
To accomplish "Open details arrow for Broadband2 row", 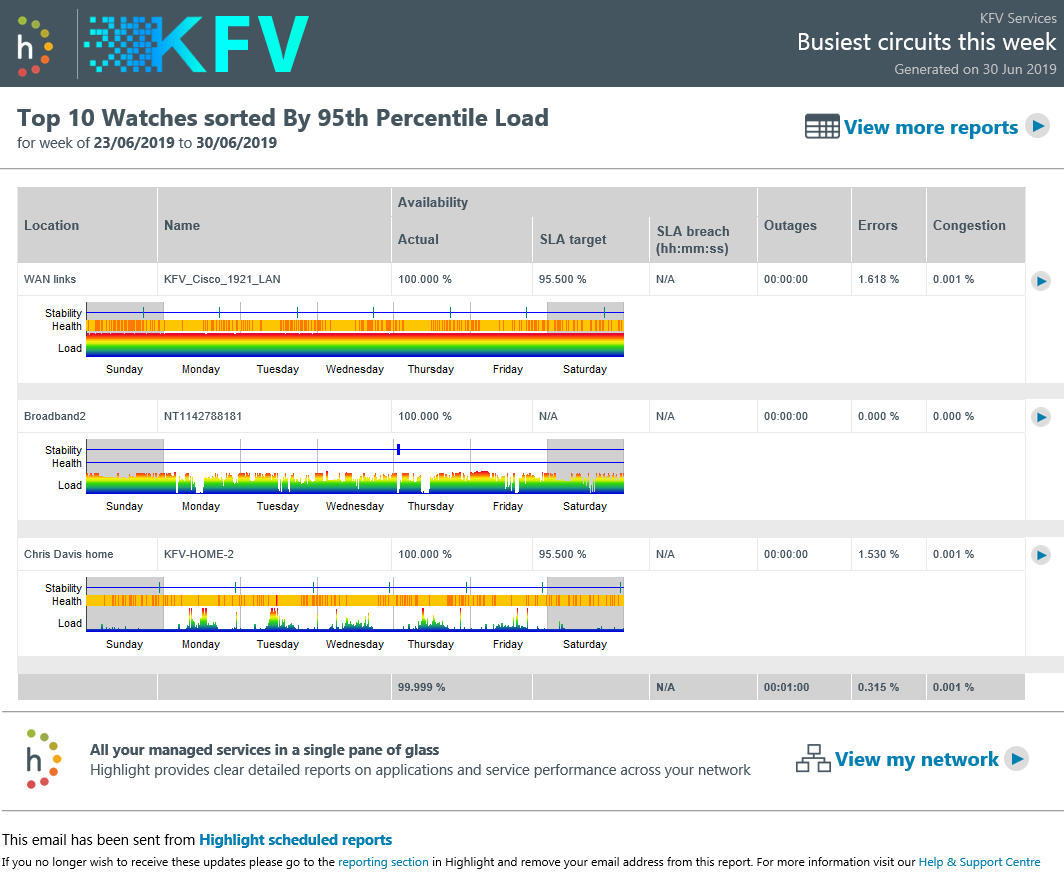I will pos(1040,417).
